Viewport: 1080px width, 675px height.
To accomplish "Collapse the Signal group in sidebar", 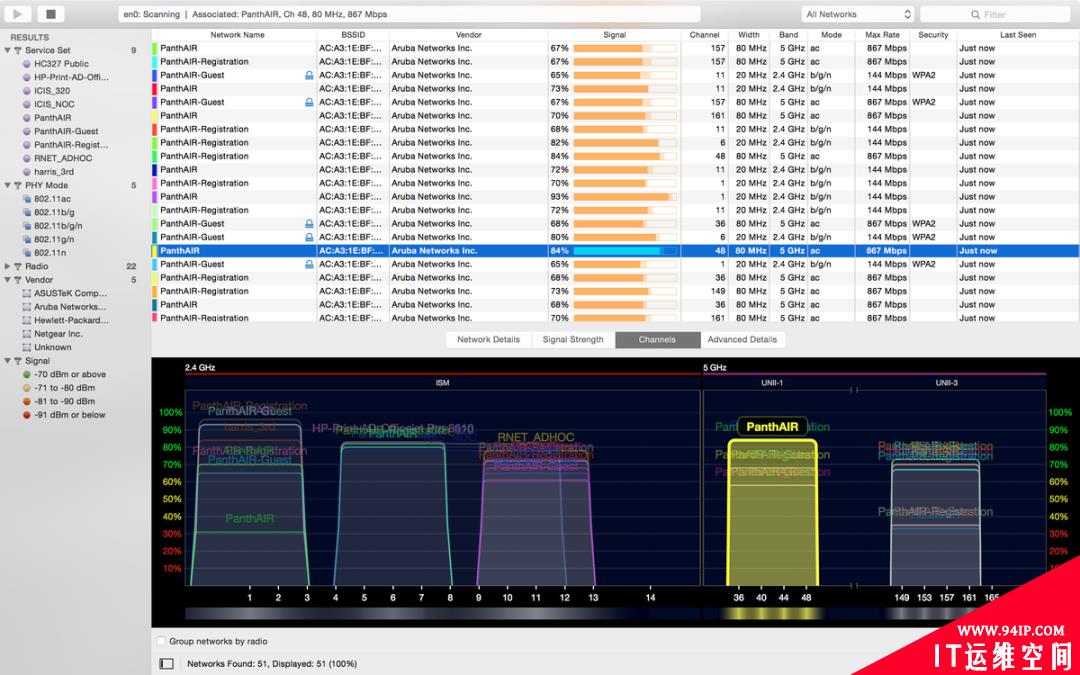I will pos(8,360).
